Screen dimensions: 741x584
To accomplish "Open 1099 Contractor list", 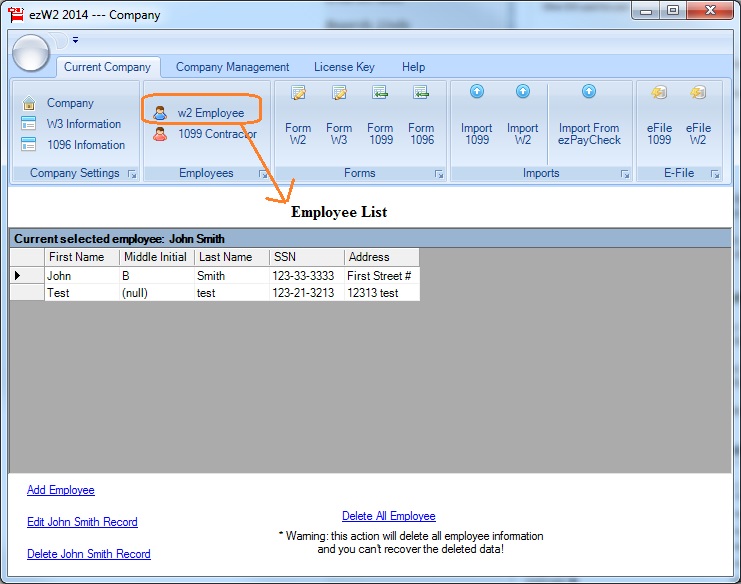I will 216,134.
